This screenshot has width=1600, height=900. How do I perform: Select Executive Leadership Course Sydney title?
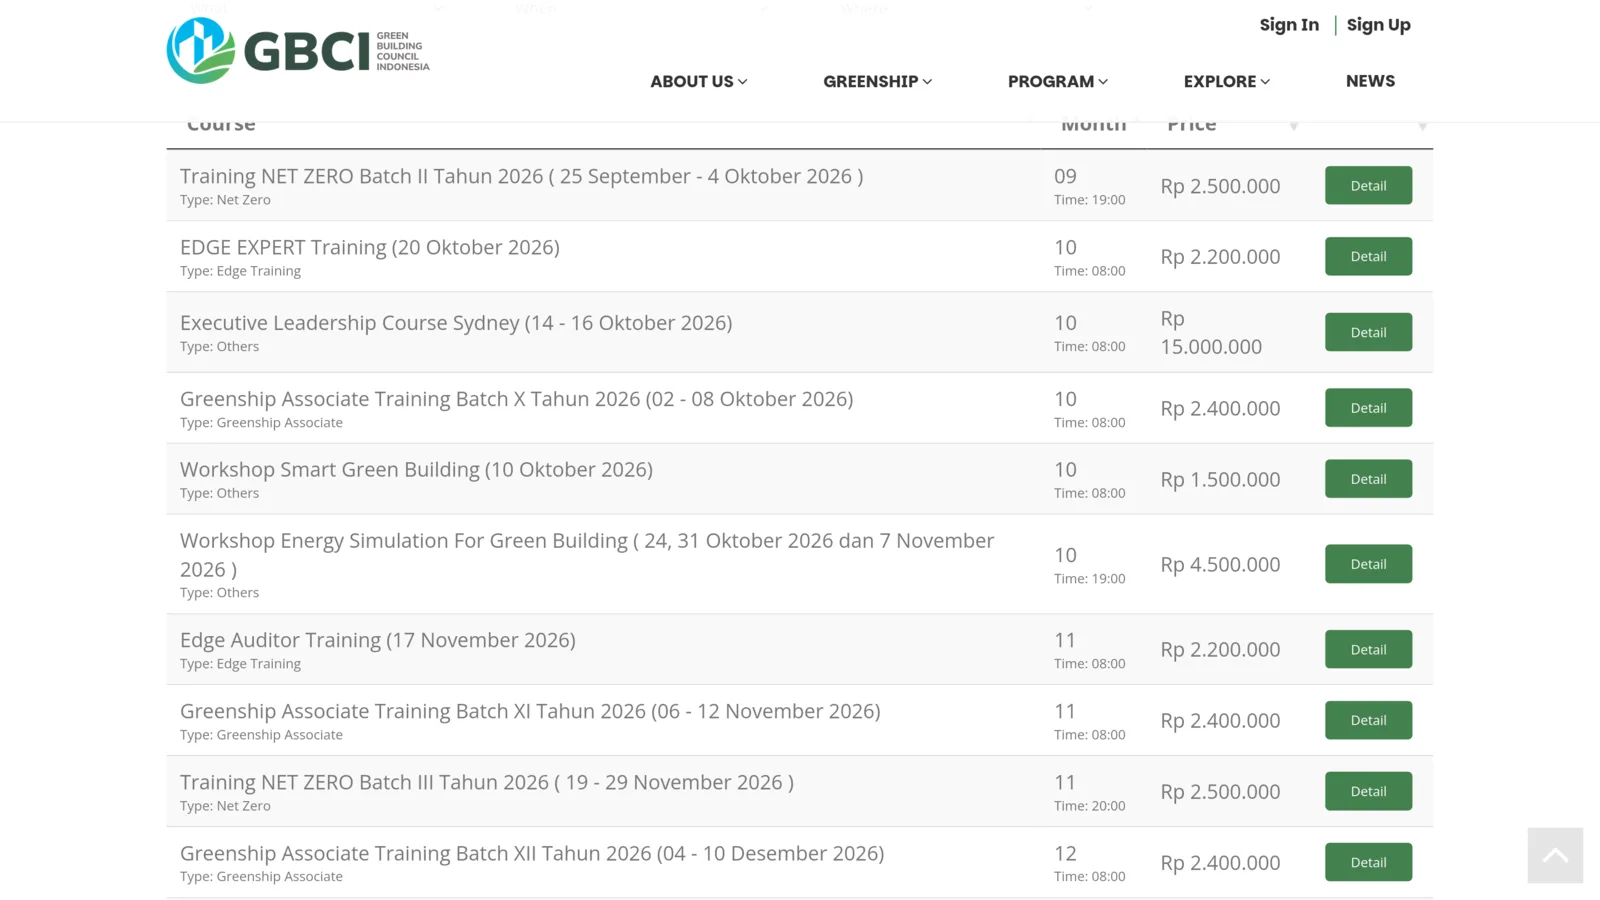[456, 323]
